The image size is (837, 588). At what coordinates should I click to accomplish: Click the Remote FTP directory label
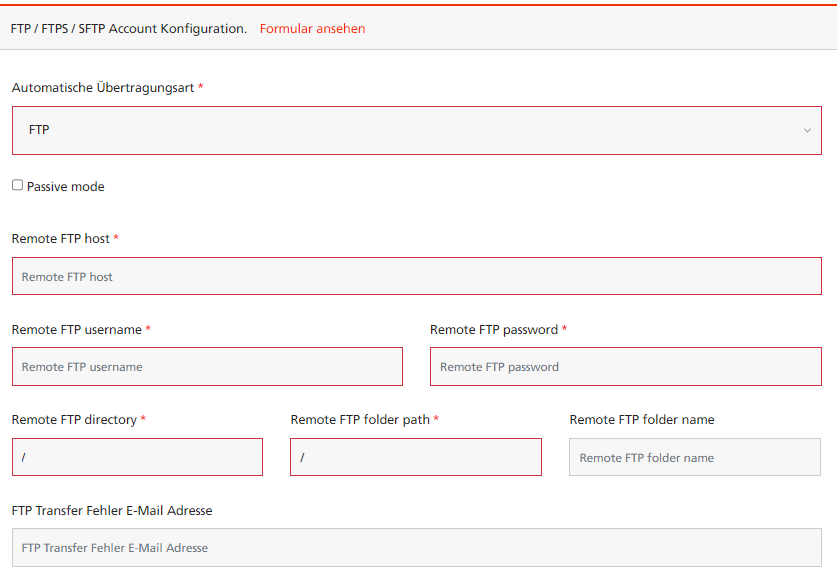[x=74, y=420]
